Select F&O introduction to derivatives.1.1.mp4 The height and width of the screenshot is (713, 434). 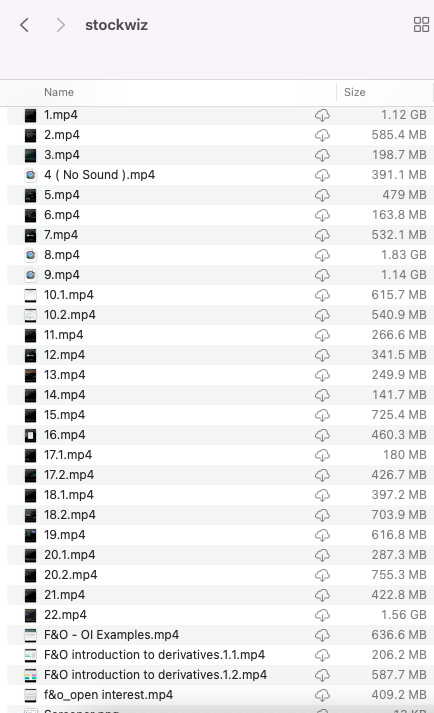click(x=220, y=655)
